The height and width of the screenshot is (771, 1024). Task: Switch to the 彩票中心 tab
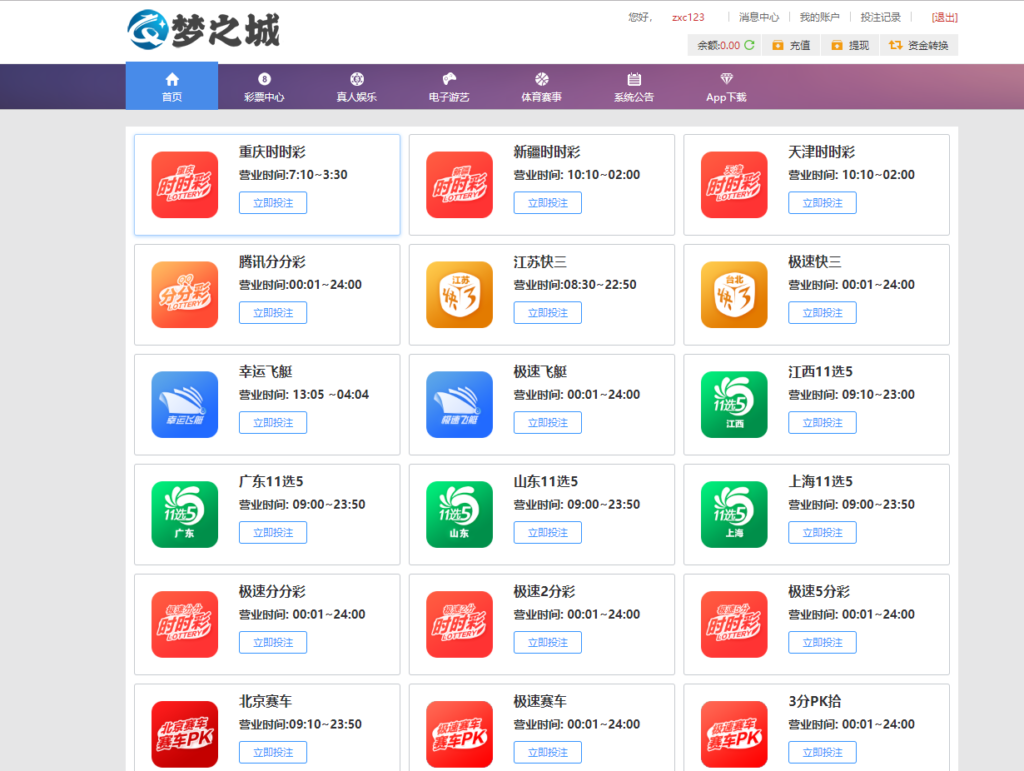(x=264, y=87)
